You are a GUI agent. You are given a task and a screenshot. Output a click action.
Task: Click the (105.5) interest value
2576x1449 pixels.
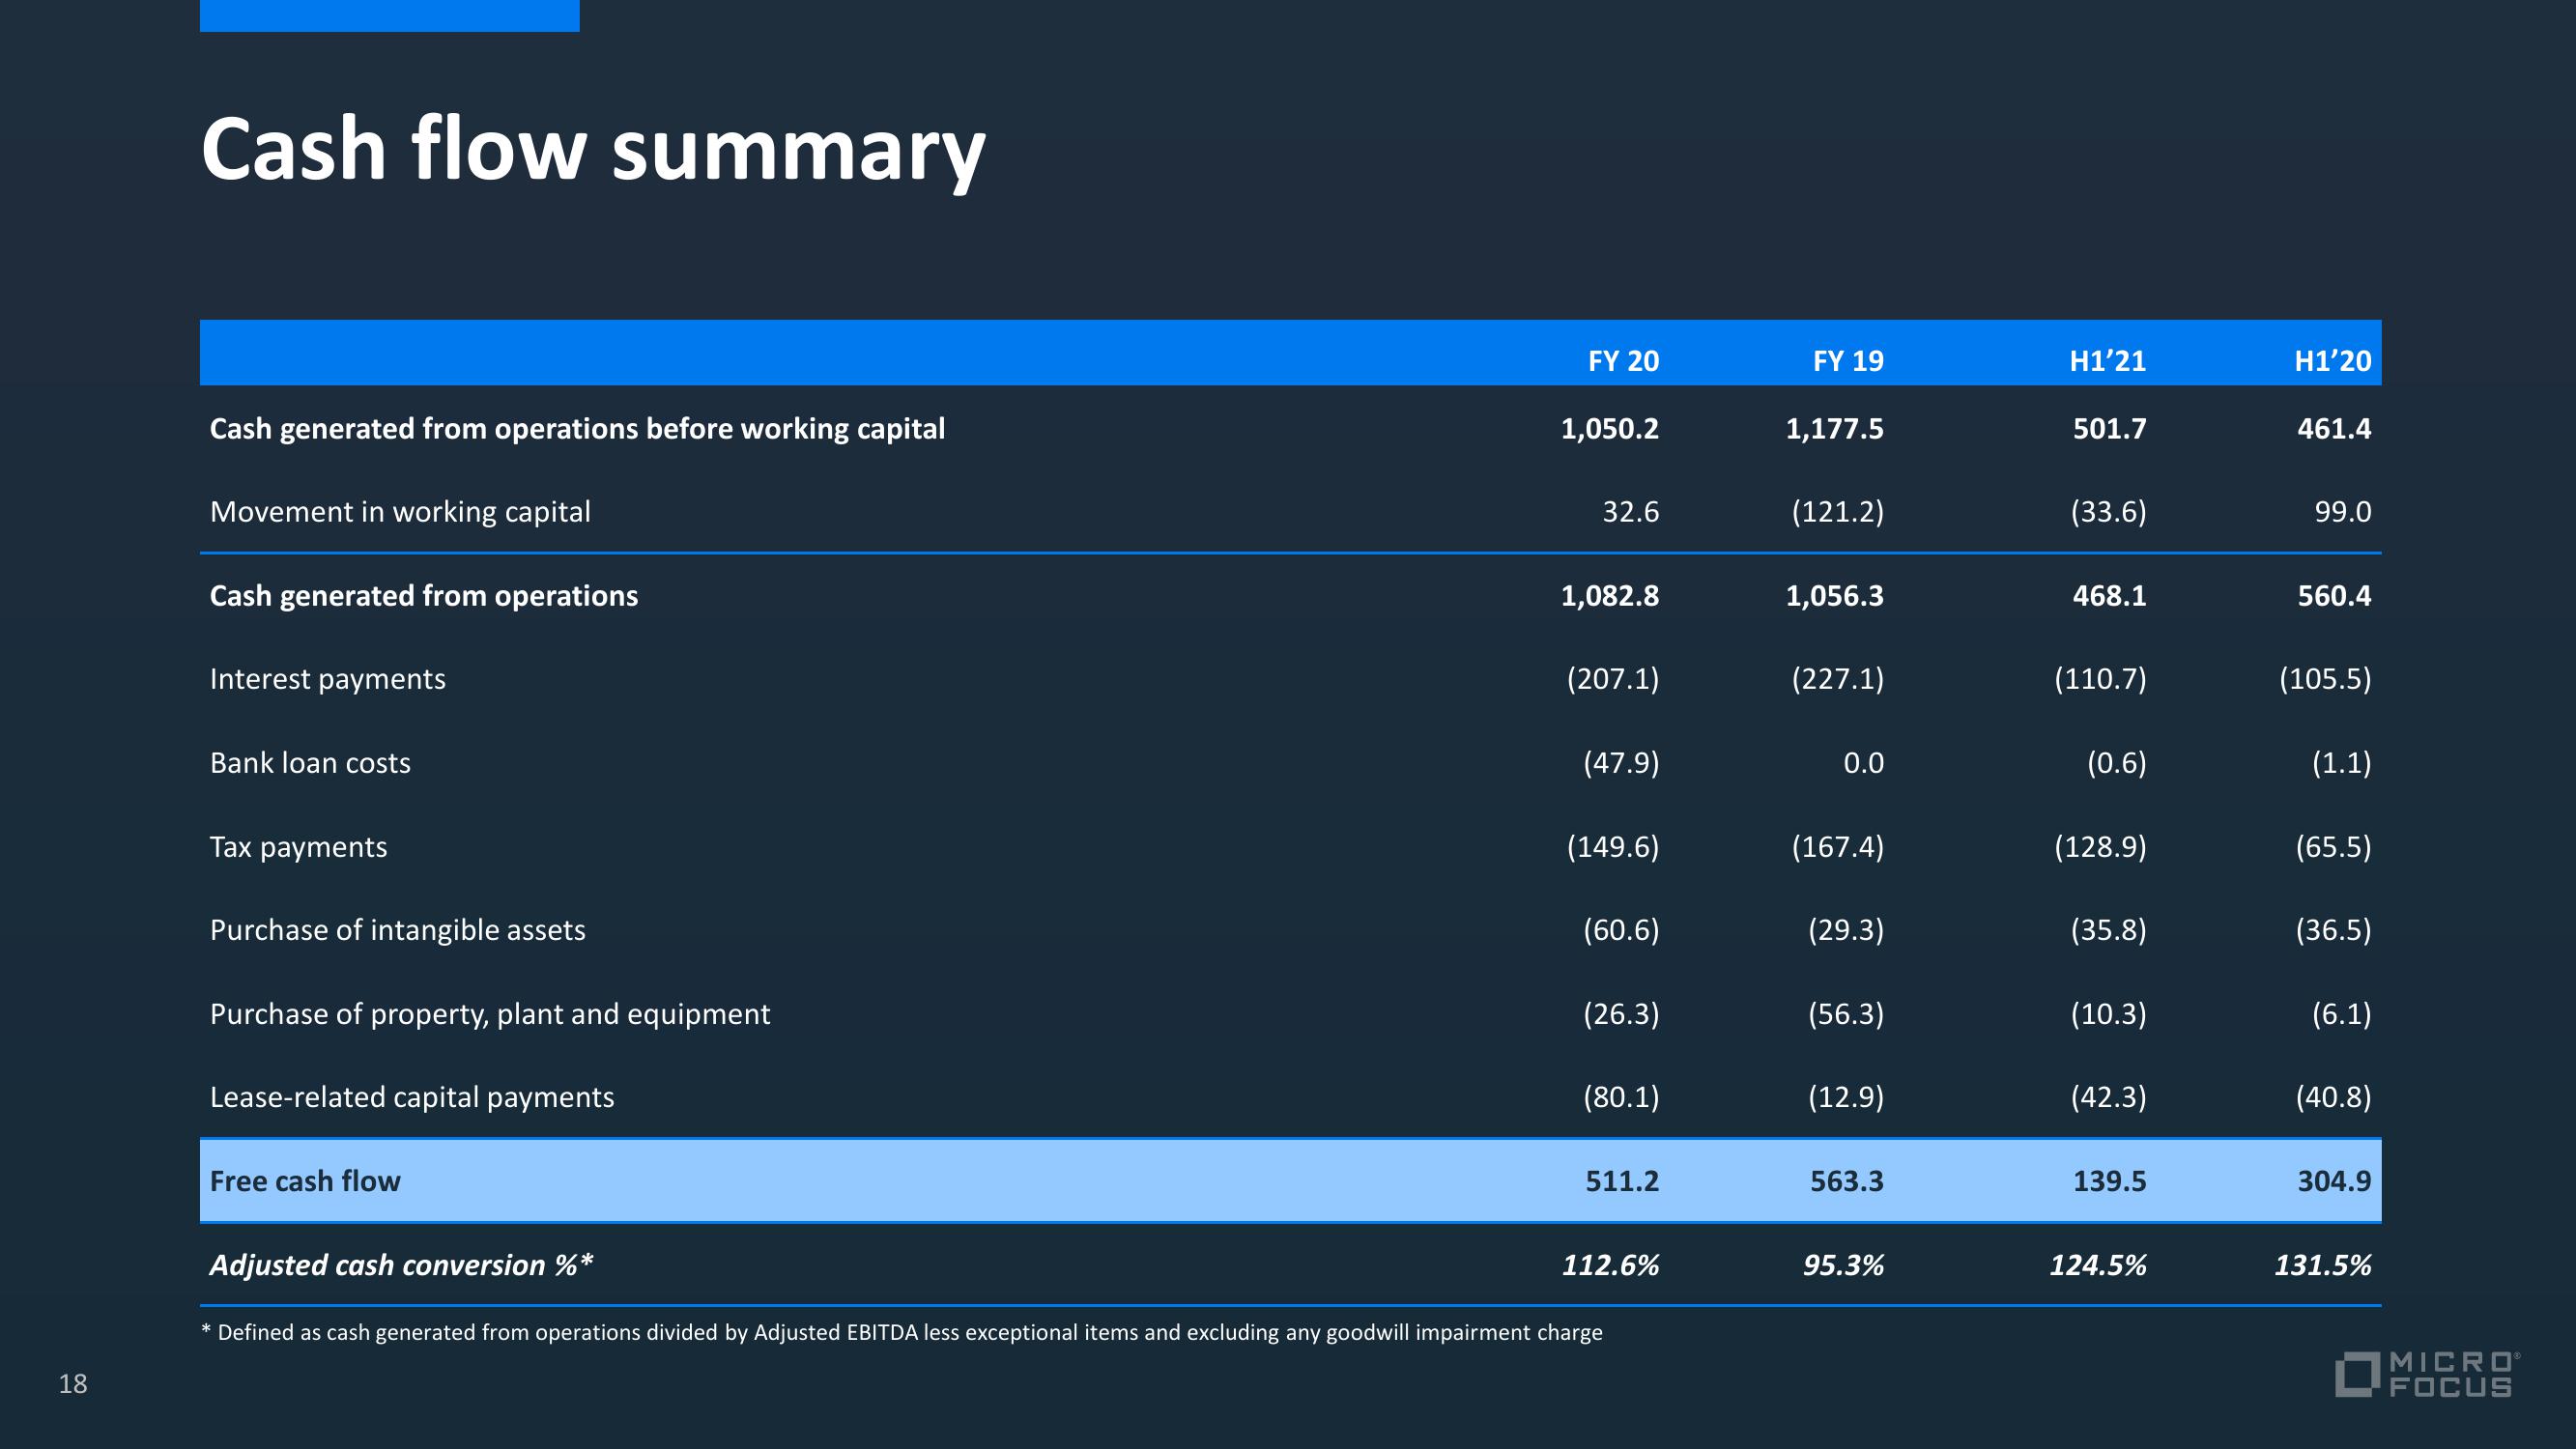click(2325, 679)
